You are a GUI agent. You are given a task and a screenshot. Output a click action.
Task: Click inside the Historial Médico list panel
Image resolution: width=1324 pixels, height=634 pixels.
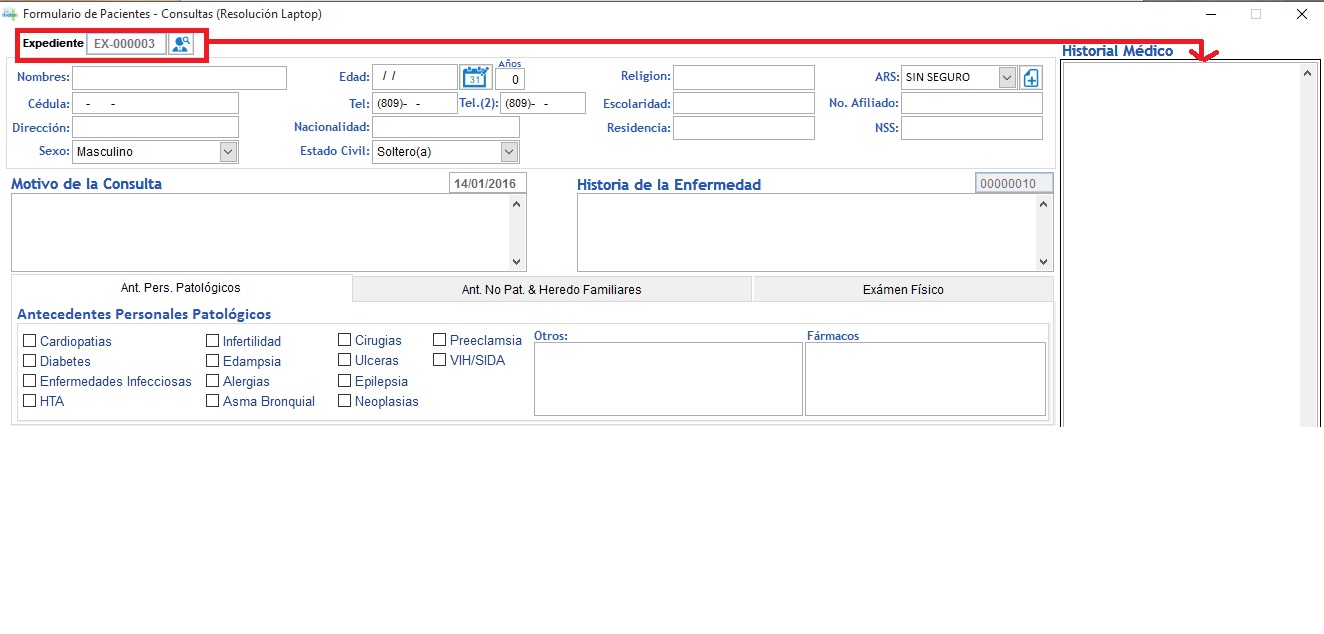tap(1180, 245)
